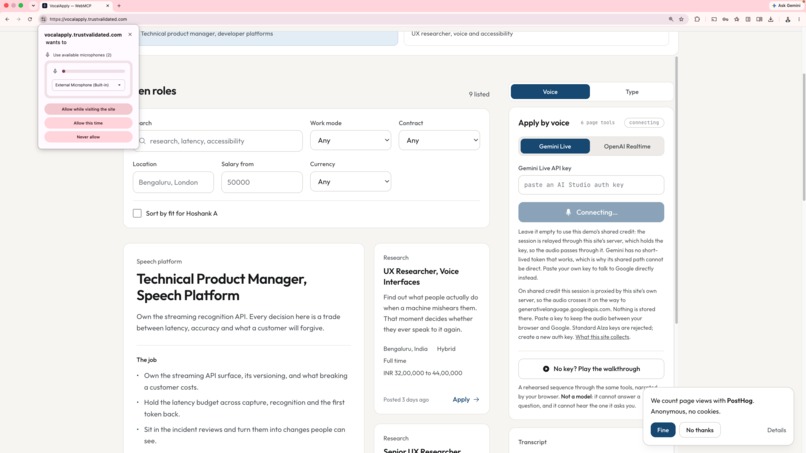
Task: Open the What this site collects link
Action: click(x=602, y=337)
